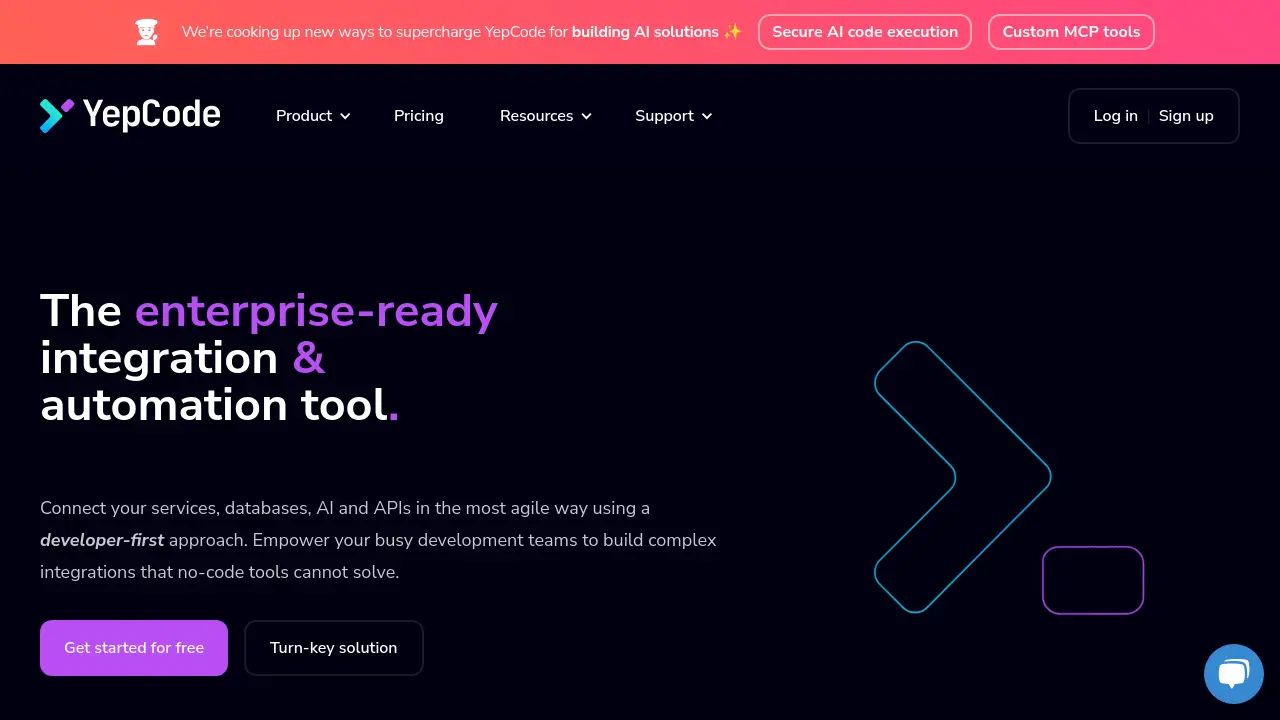
Task: Go to the Pricing page
Action: tap(419, 116)
